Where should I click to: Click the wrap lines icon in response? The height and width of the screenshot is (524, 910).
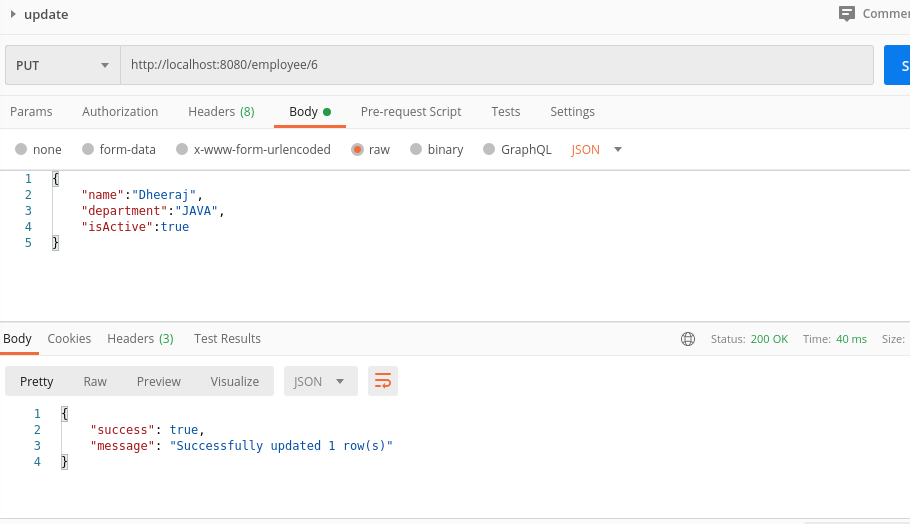click(382, 381)
